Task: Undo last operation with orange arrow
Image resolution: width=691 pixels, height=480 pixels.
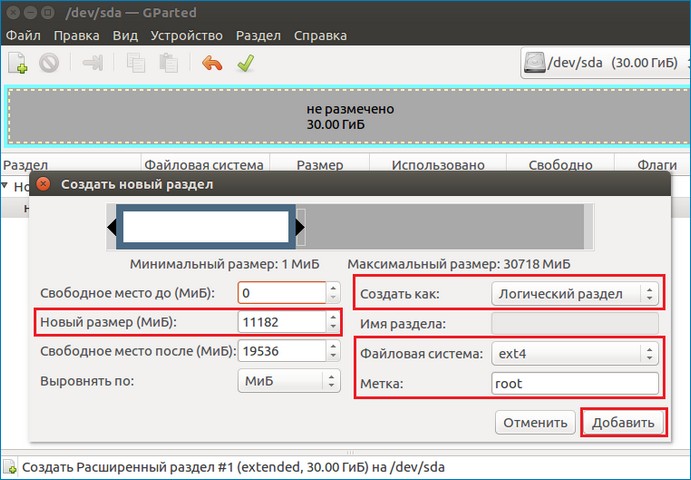Action: pos(212,63)
